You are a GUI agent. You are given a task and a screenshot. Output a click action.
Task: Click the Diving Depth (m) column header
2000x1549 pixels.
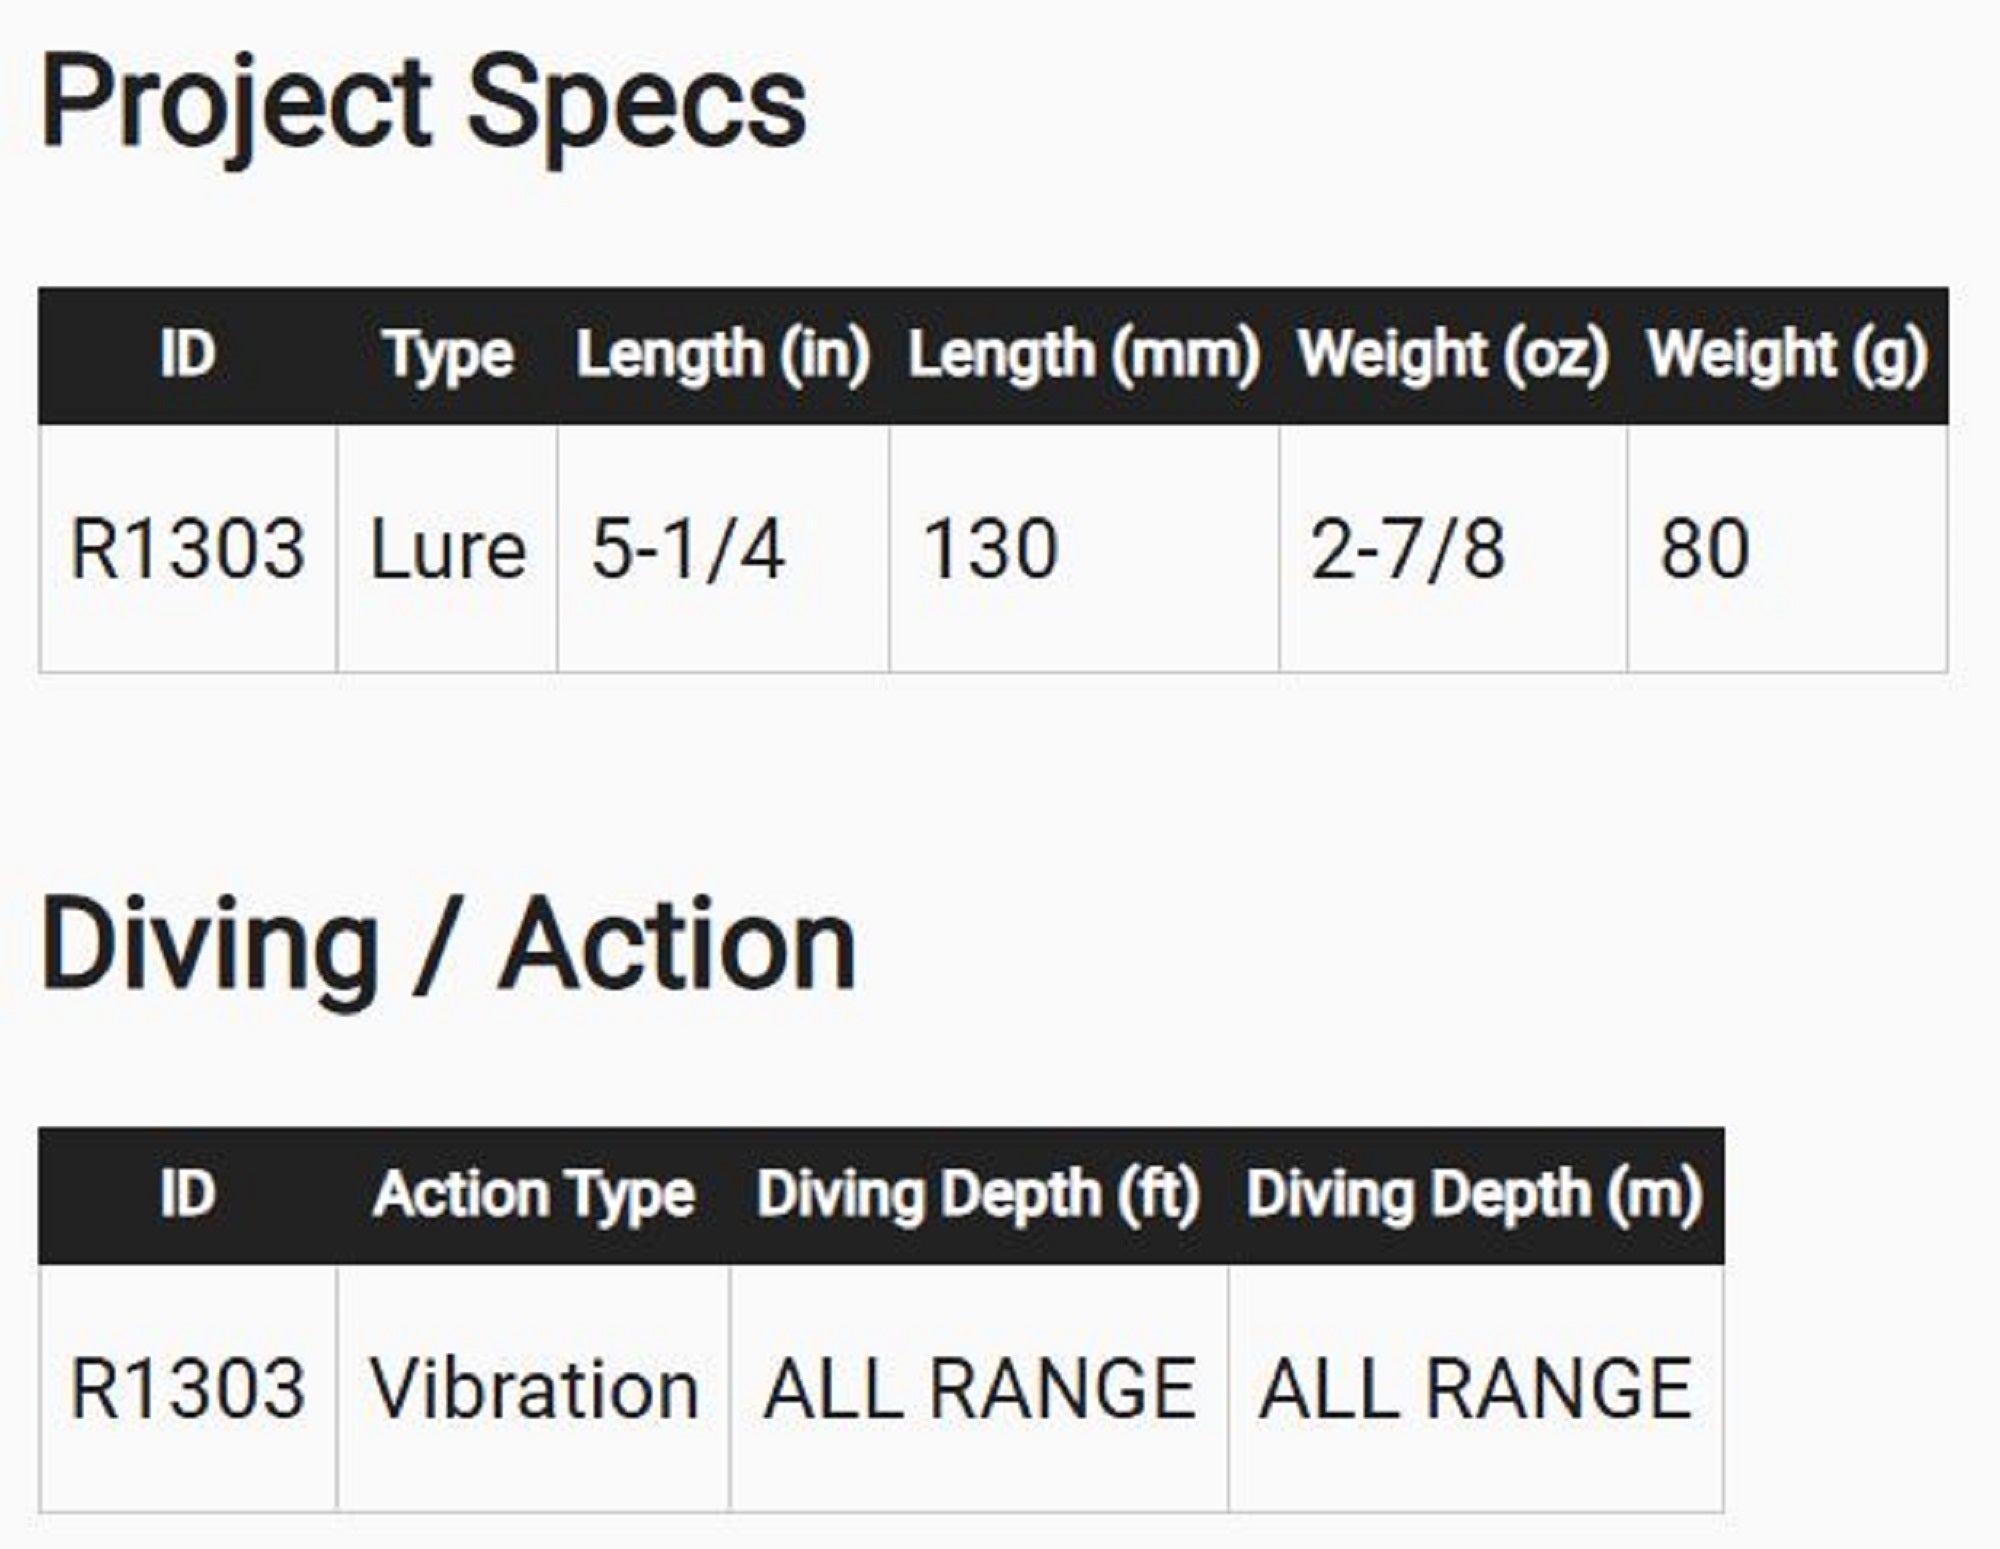1474,1195
